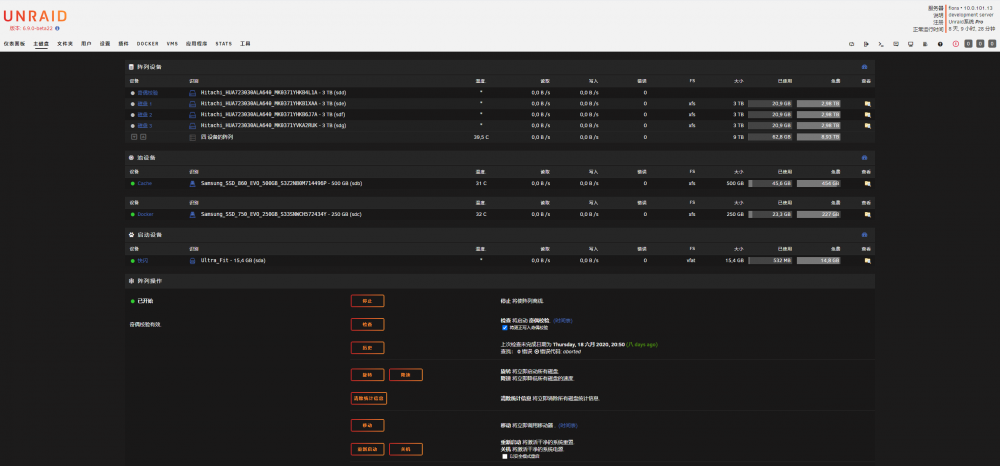Click the disk icon of the Hitachi sde drive
The height and width of the screenshot is (466, 1000).
pos(192,103)
